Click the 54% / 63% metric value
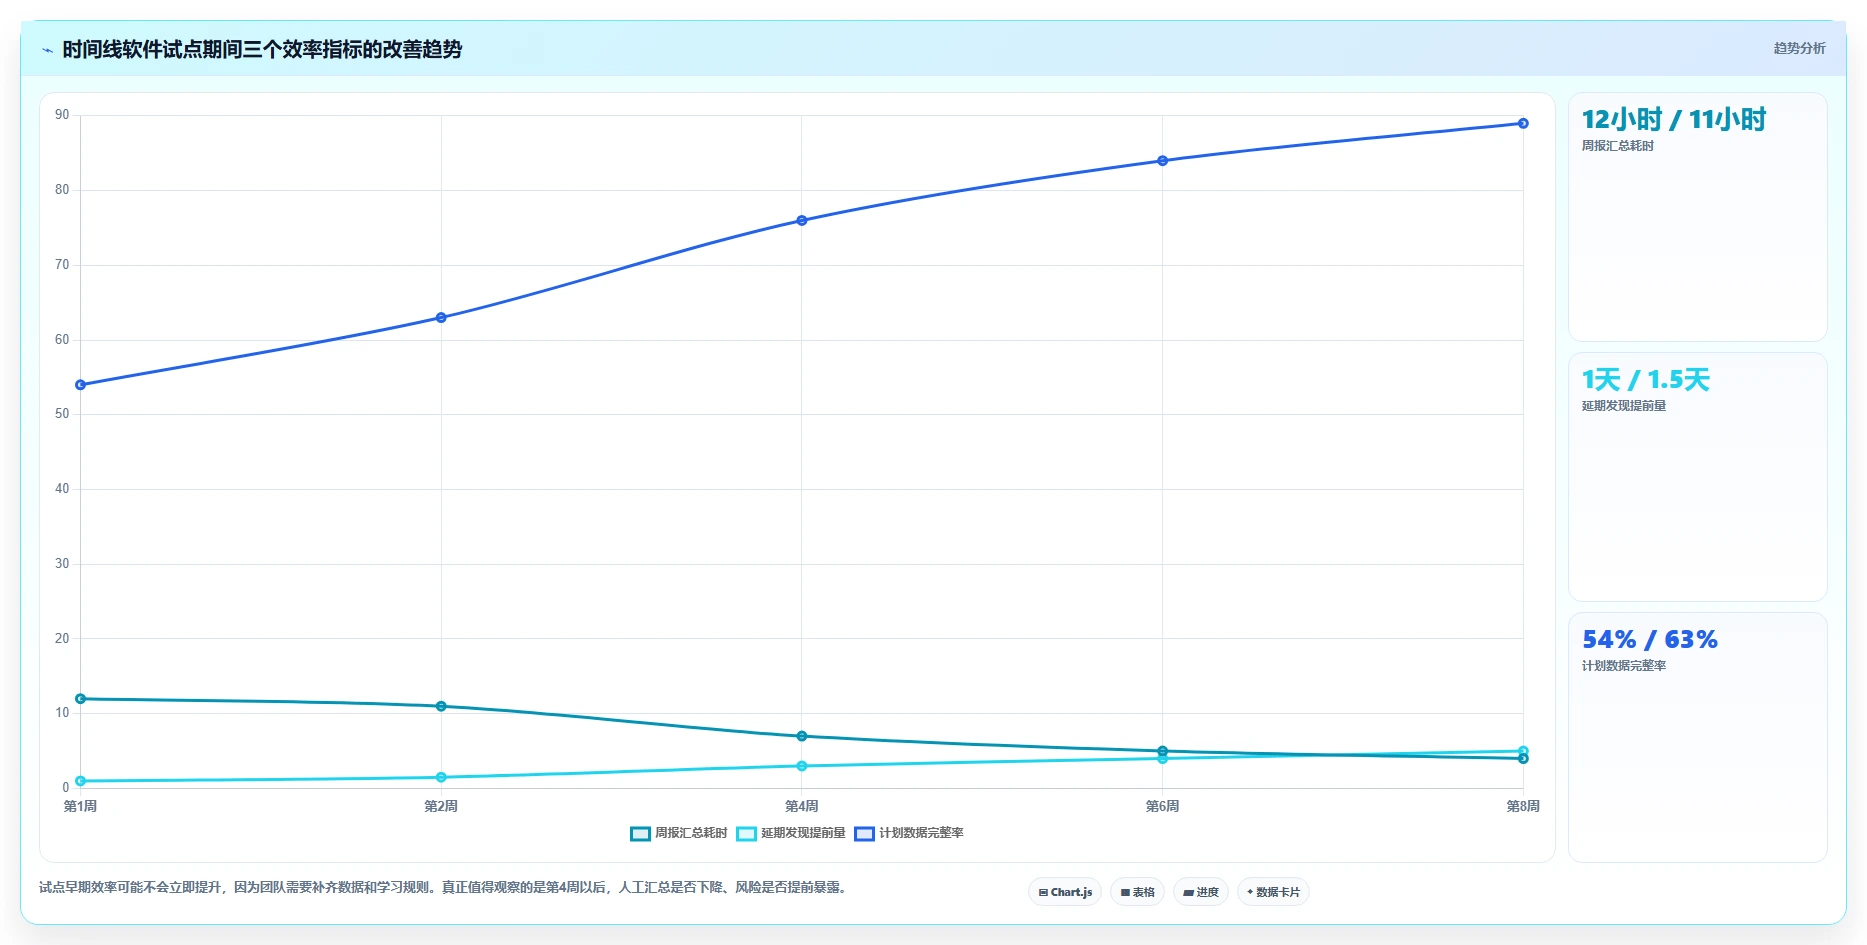1867x945 pixels. click(1650, 640)
